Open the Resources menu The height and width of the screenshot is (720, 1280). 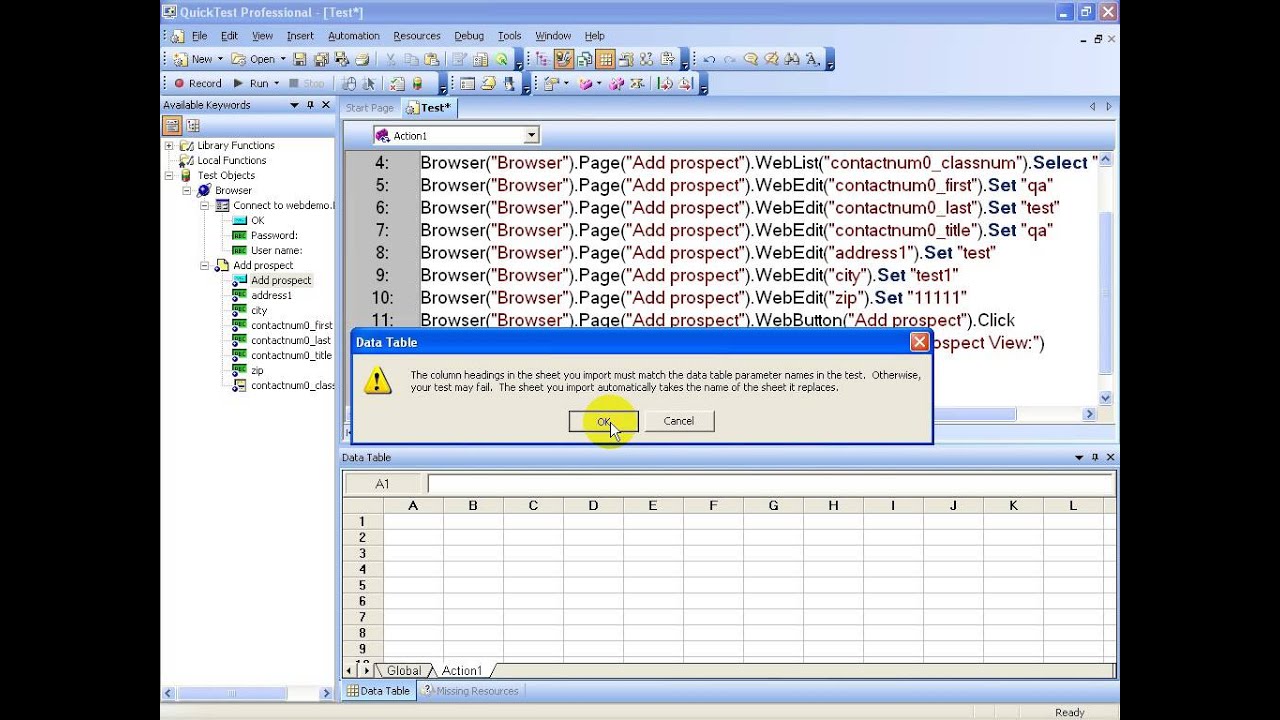click(x=417, y=36)
